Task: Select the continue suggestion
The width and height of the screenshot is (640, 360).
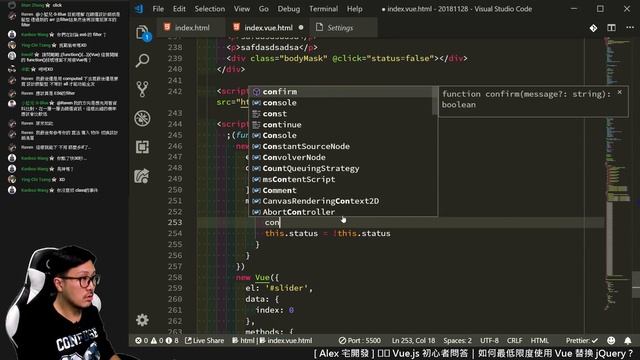Action: (342, 125)
